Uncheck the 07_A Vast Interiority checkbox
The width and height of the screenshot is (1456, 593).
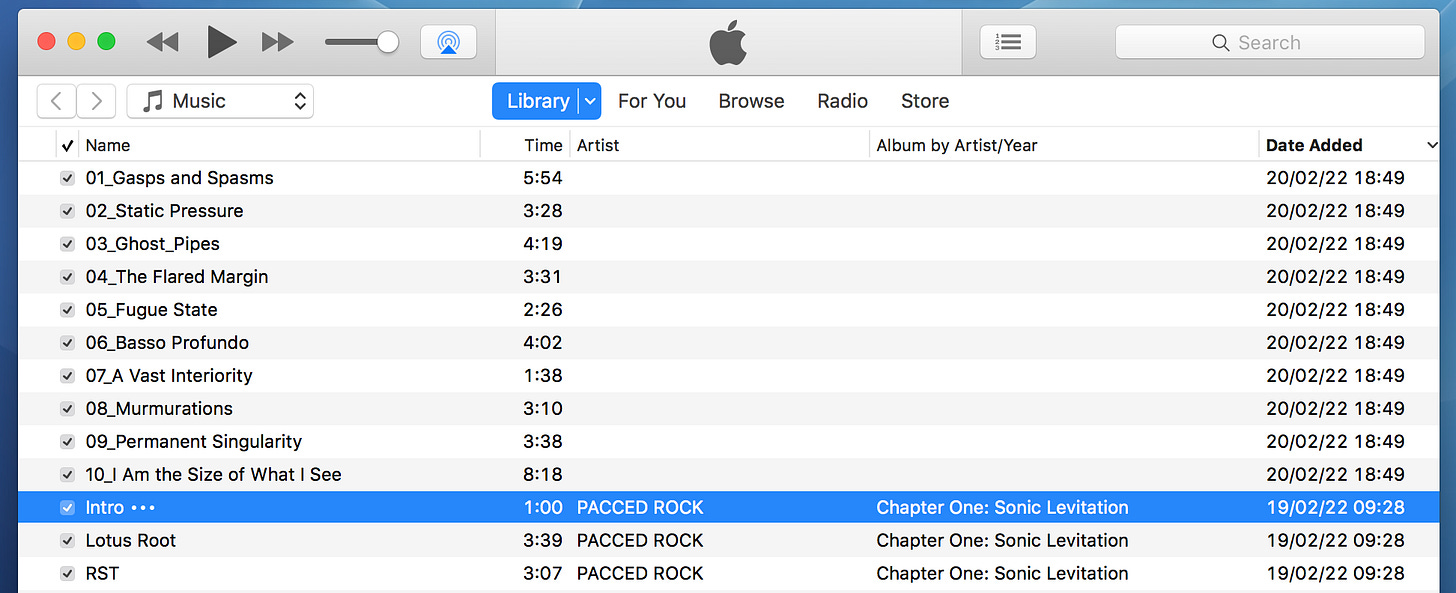(67, 376)
